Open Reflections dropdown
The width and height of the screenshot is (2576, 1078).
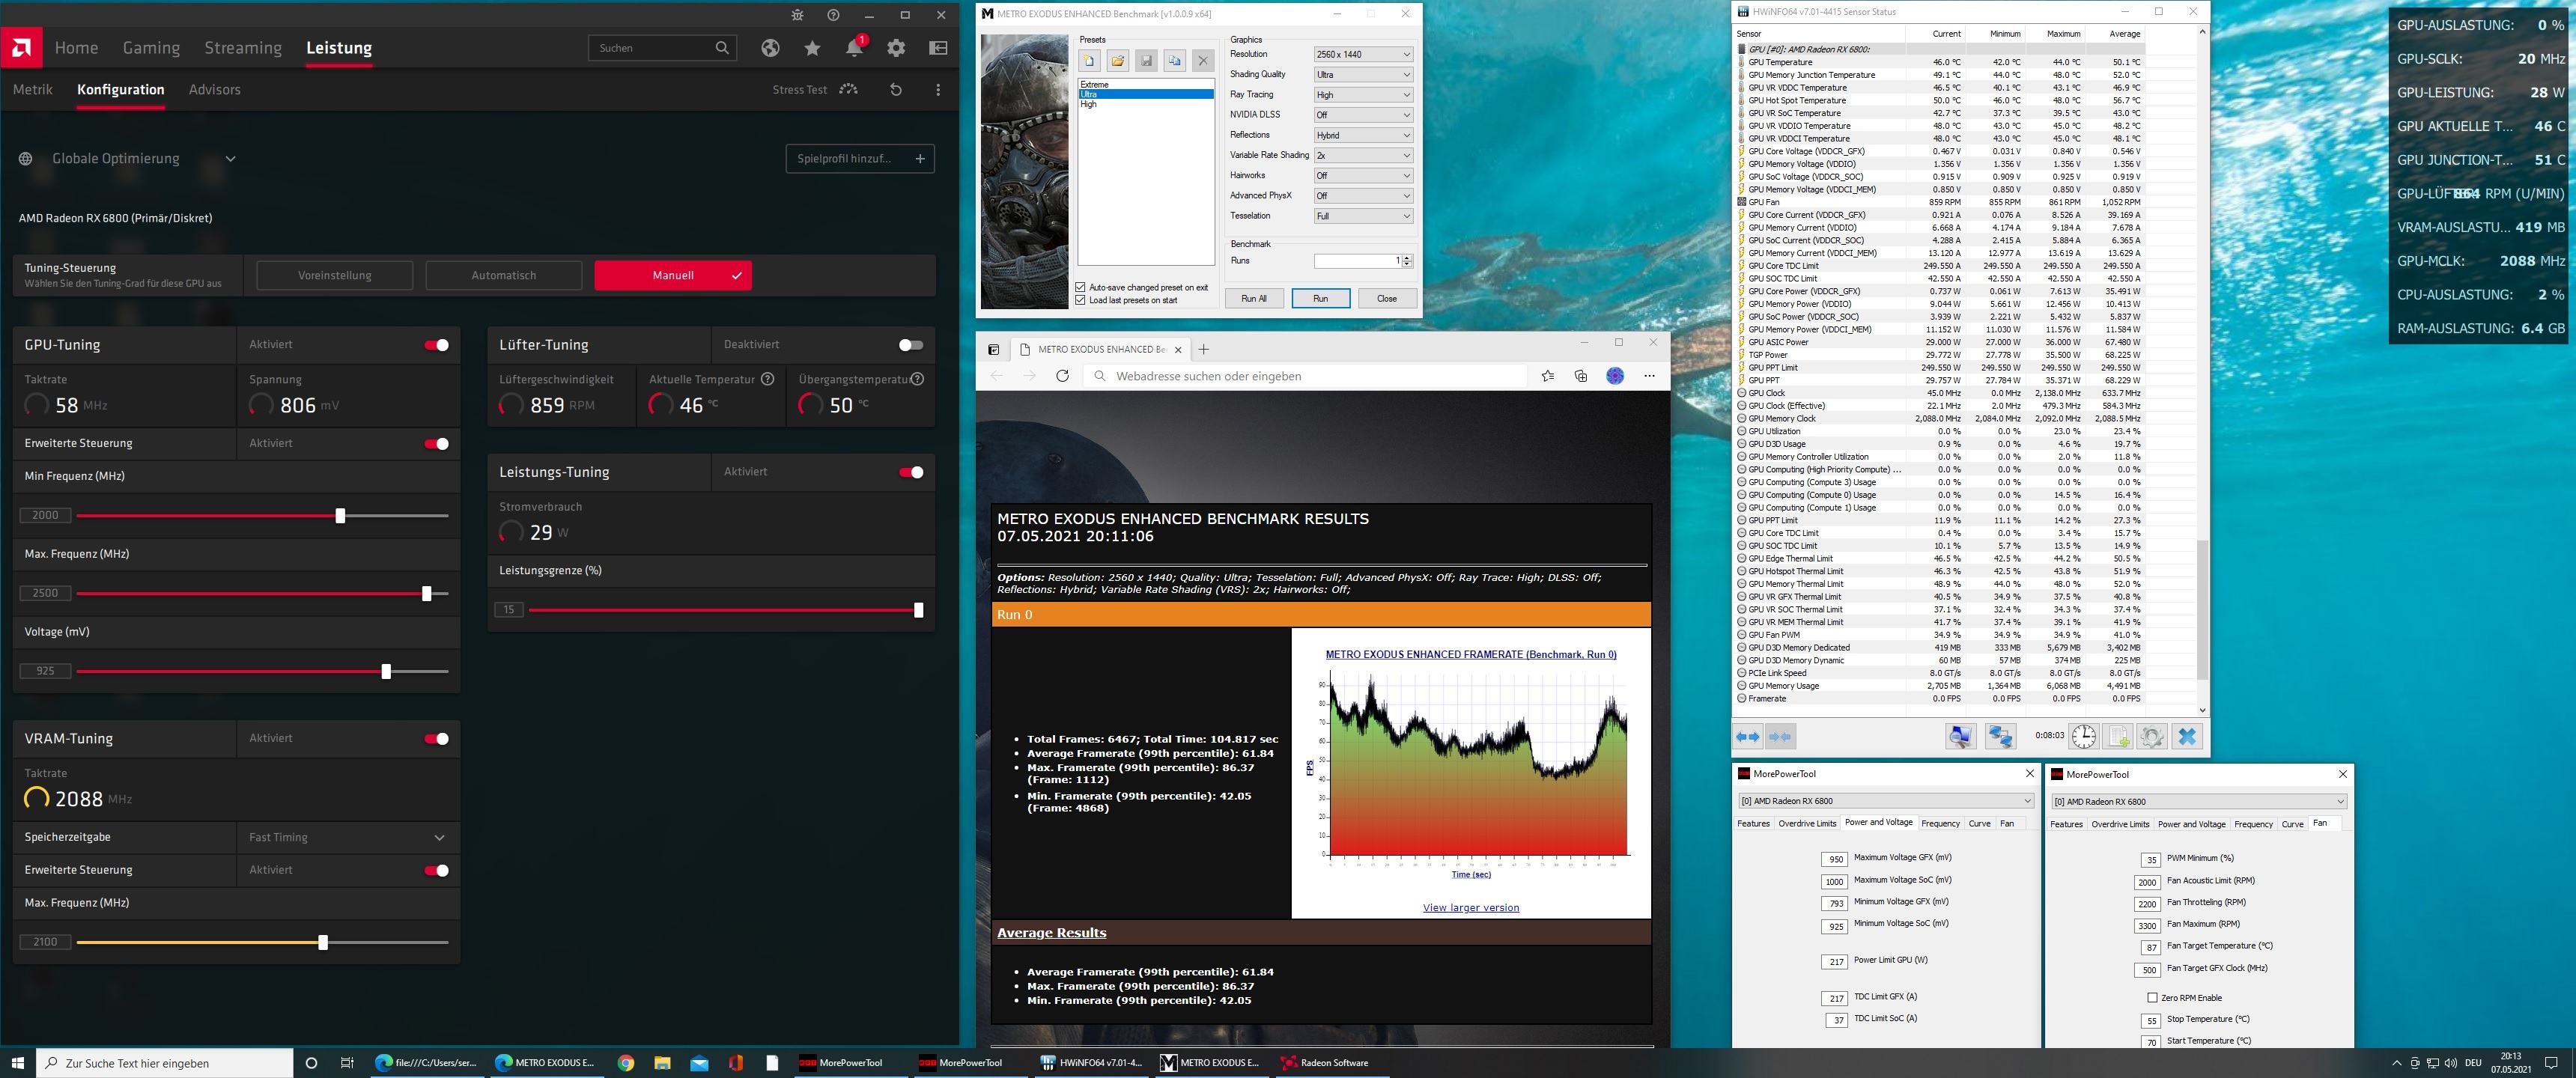pyautogui.click(x=1364, y=135)
